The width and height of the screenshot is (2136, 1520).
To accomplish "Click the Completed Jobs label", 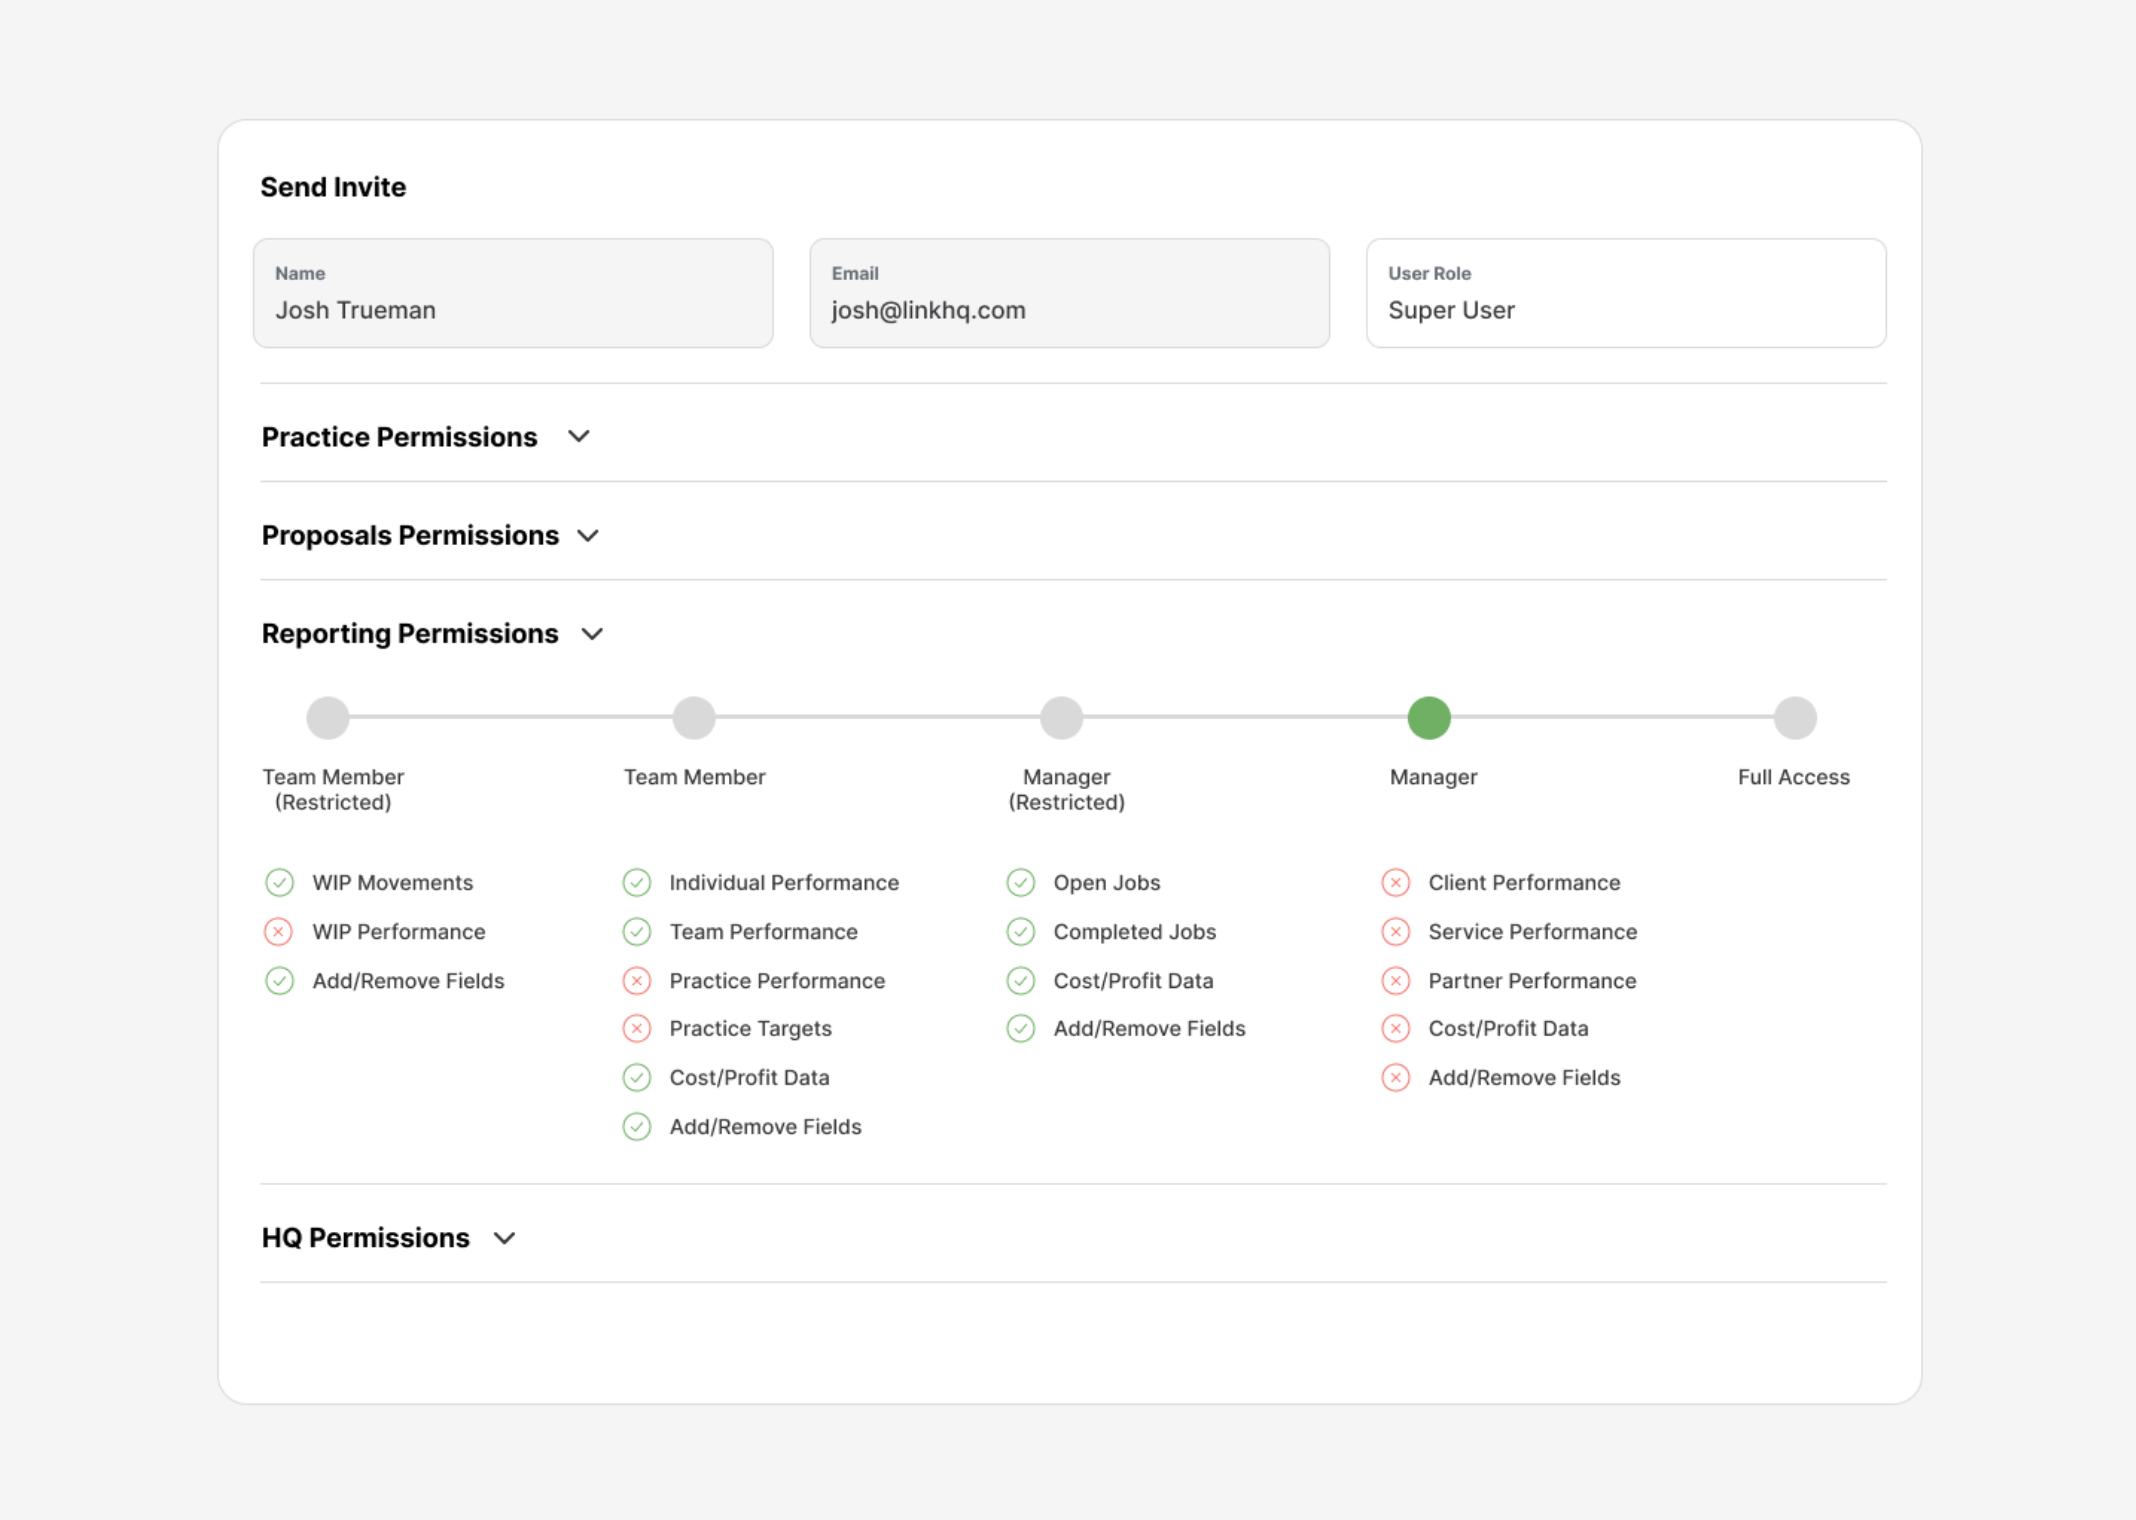I will [1134, 932].
